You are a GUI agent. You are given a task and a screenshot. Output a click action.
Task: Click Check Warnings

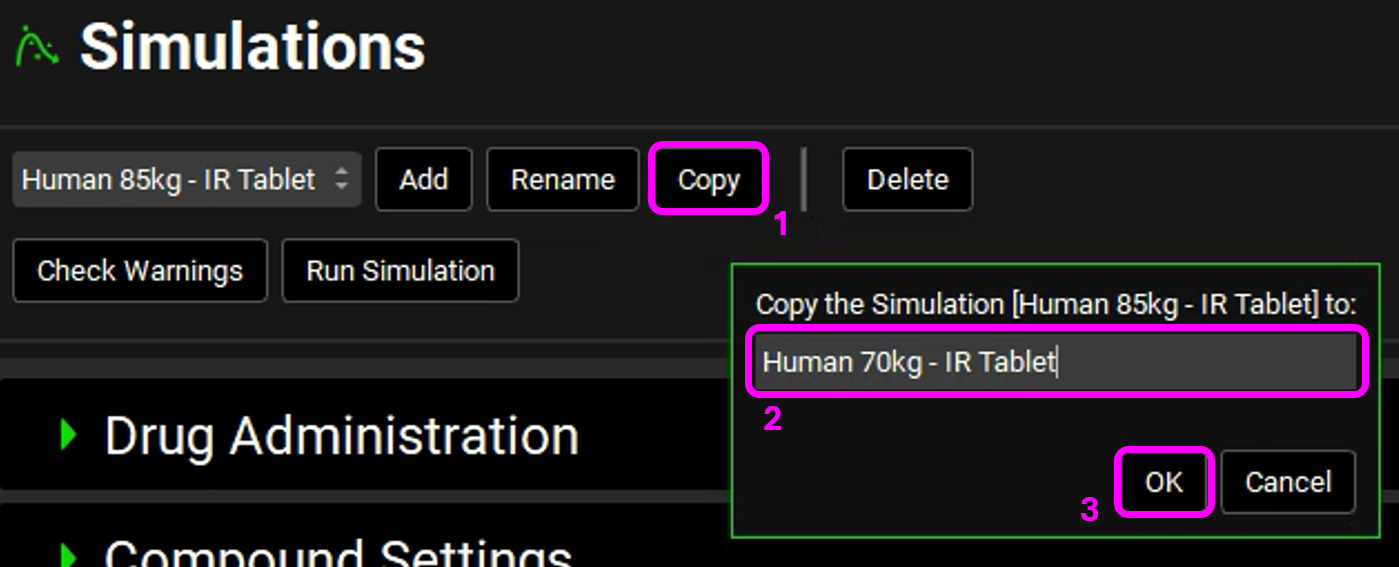tap(140, 271)
